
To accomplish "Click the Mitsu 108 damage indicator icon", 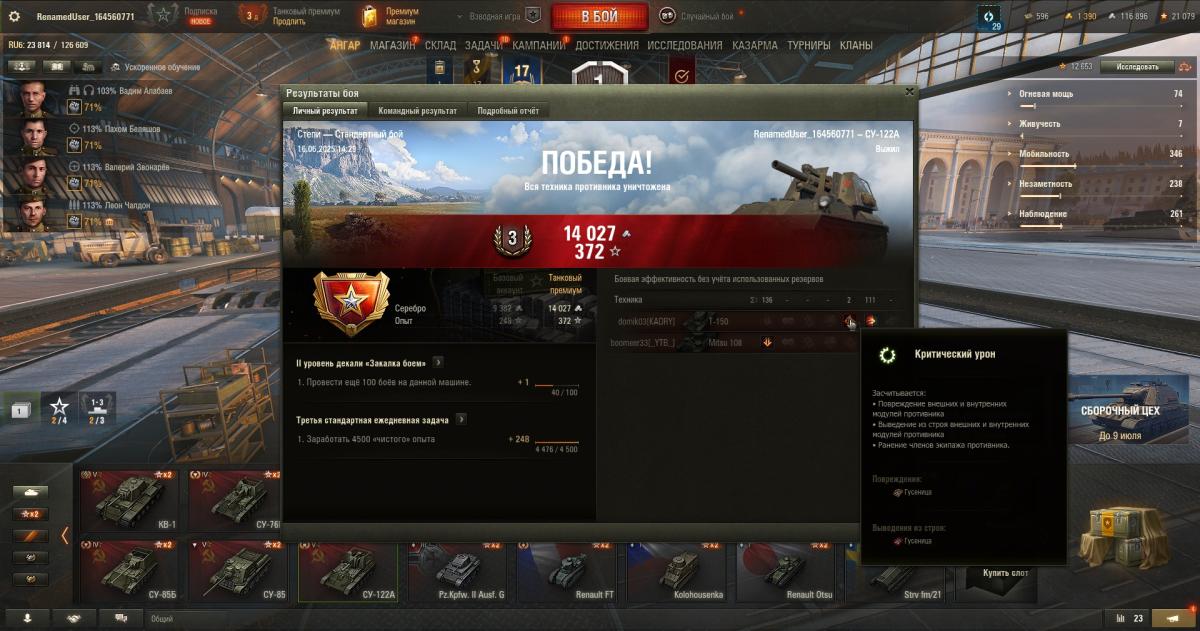I will tap(767, 342).
